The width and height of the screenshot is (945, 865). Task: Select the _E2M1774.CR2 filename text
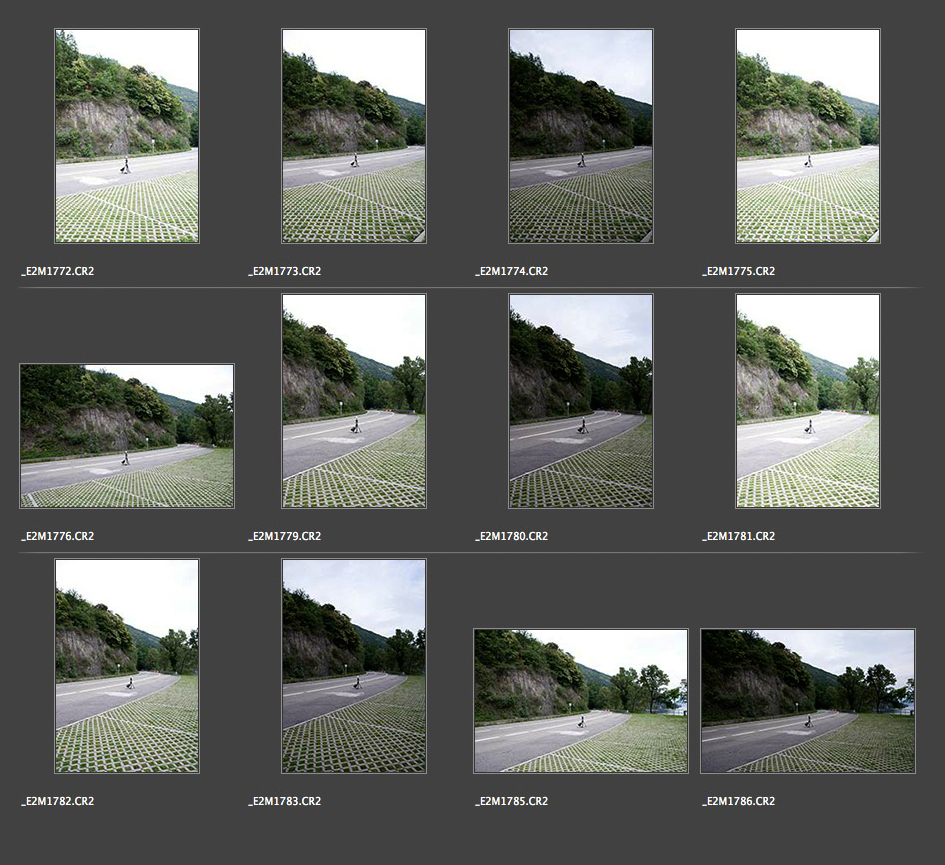pyautogui.click(x=512, y=272)
